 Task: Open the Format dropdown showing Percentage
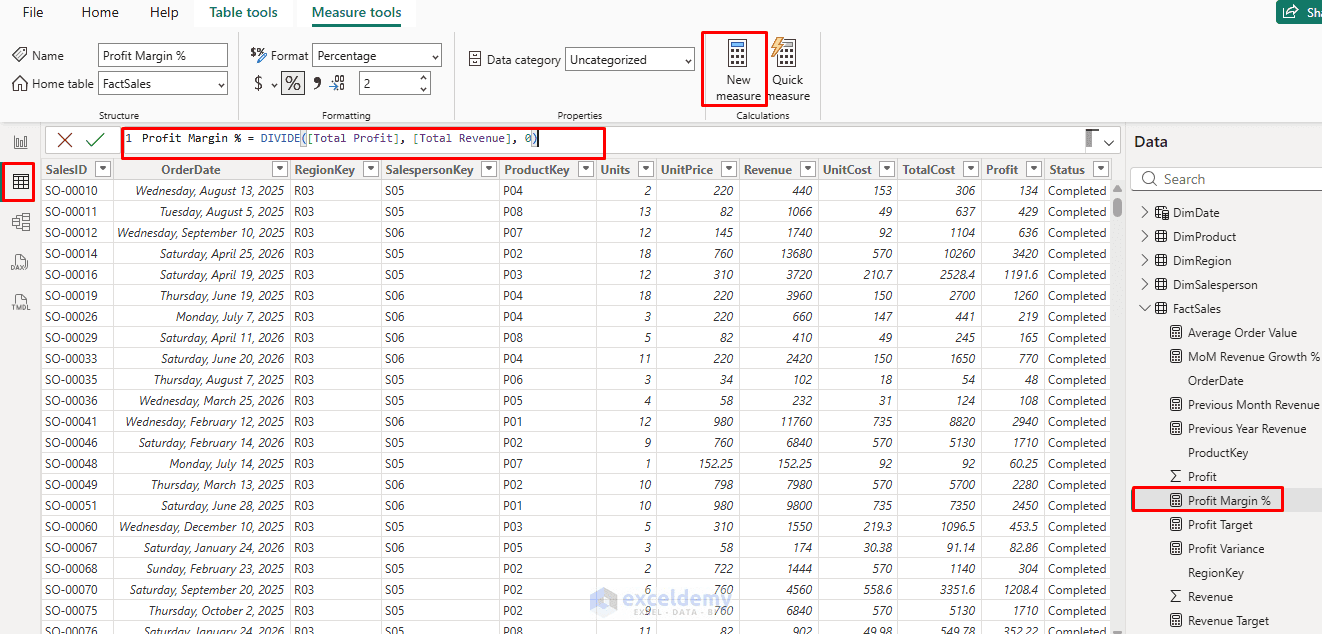pos(377,56)
